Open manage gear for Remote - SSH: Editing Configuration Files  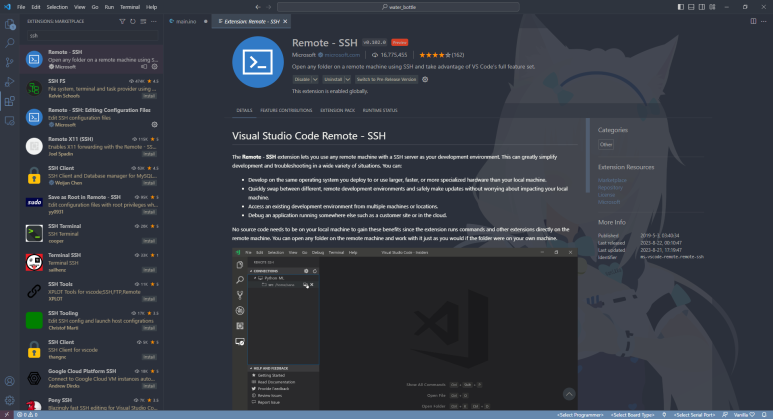(x=154, y=125)
